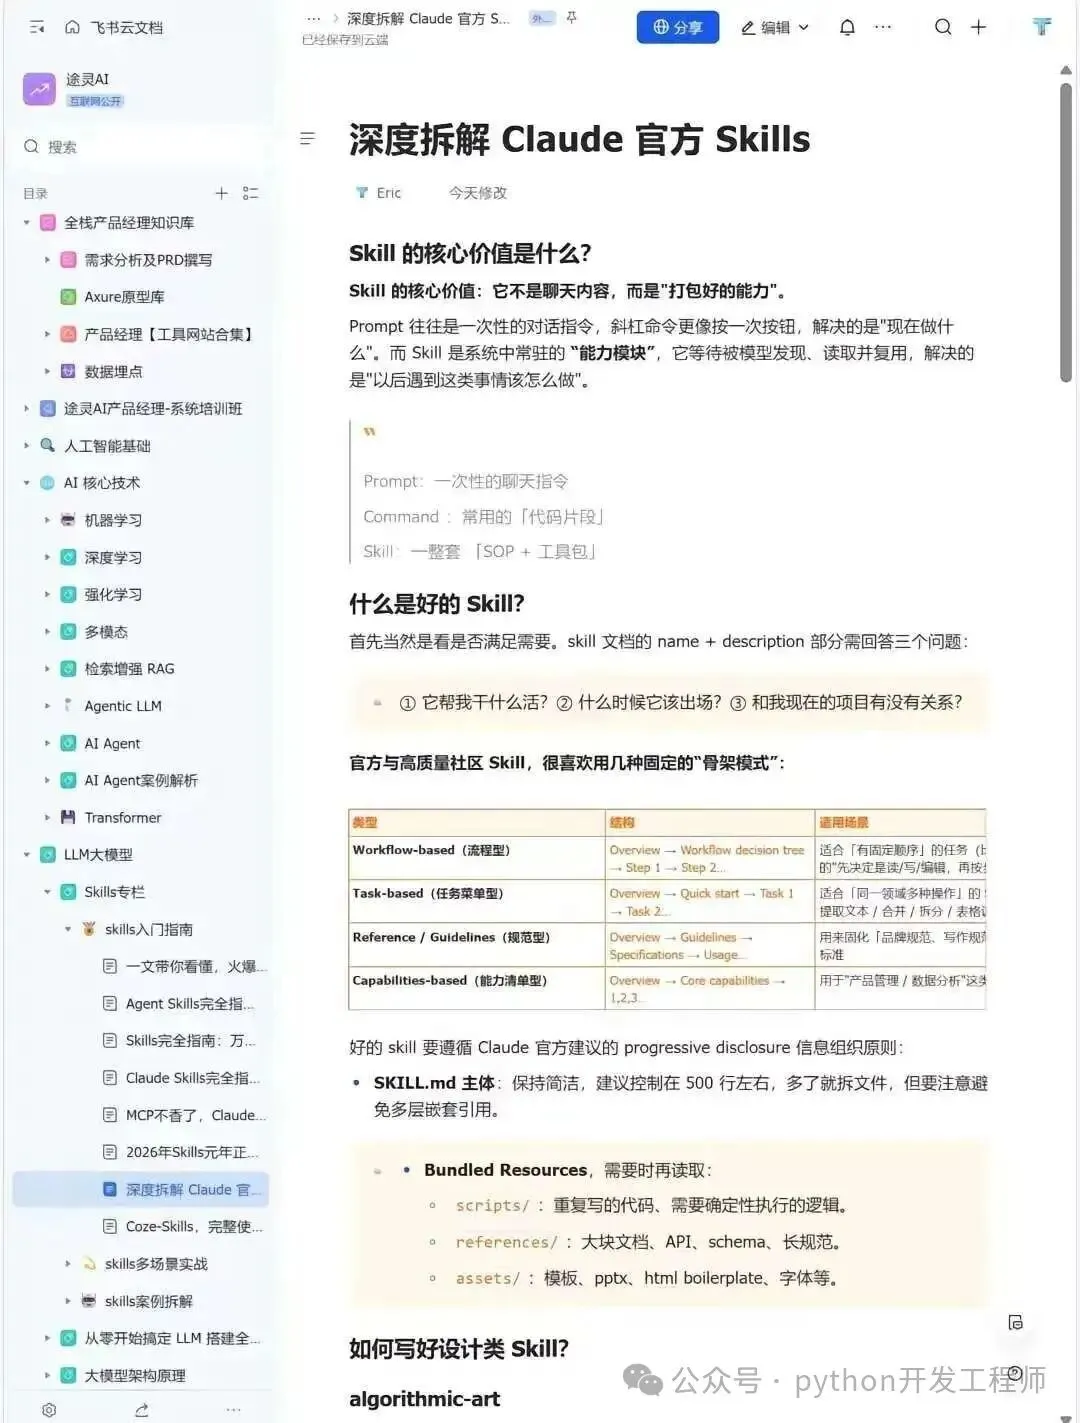Image resolution: width=1080 pixels, height=1423 pixels.
Task: Expand the 数据埋点 node
Action: point(47,371)
